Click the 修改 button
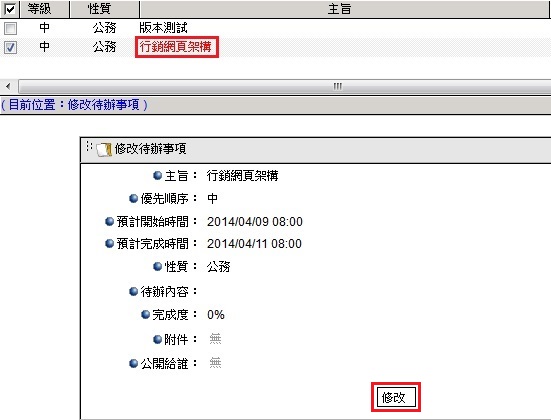 (x=396, y=398)
